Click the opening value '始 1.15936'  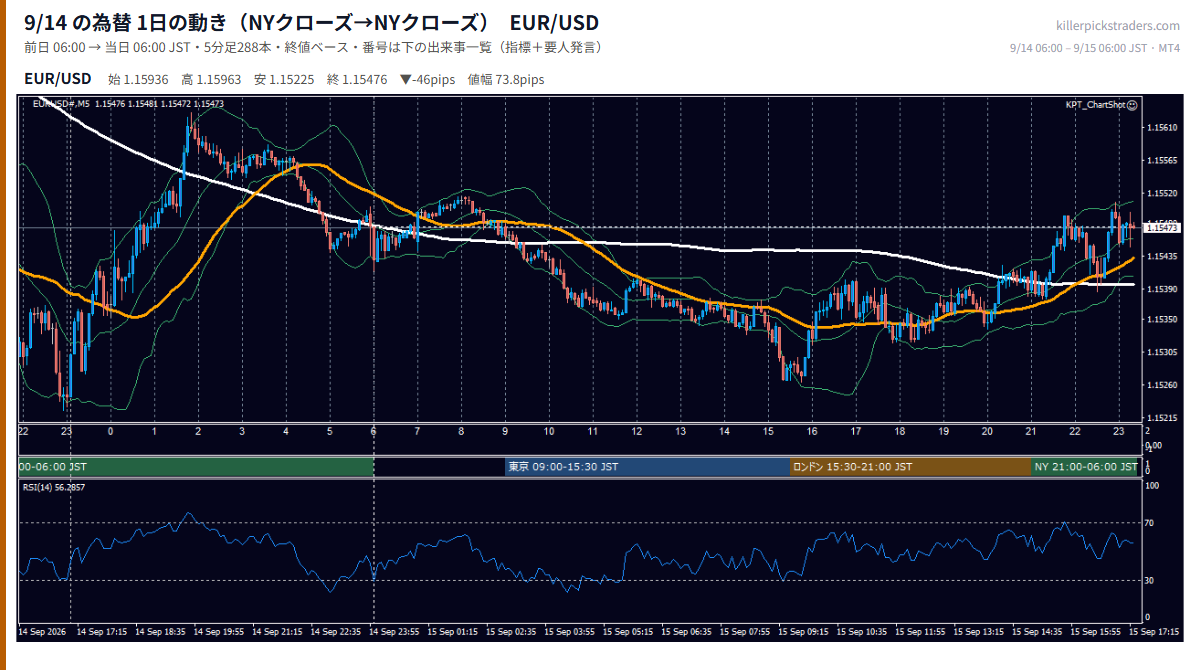click(138, 80)
